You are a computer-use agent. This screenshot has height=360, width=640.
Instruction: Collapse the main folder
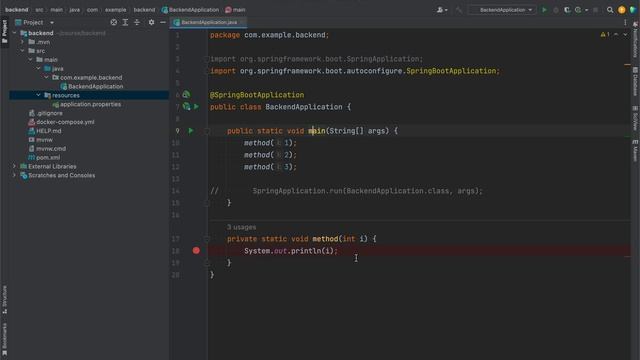point(31,60)
